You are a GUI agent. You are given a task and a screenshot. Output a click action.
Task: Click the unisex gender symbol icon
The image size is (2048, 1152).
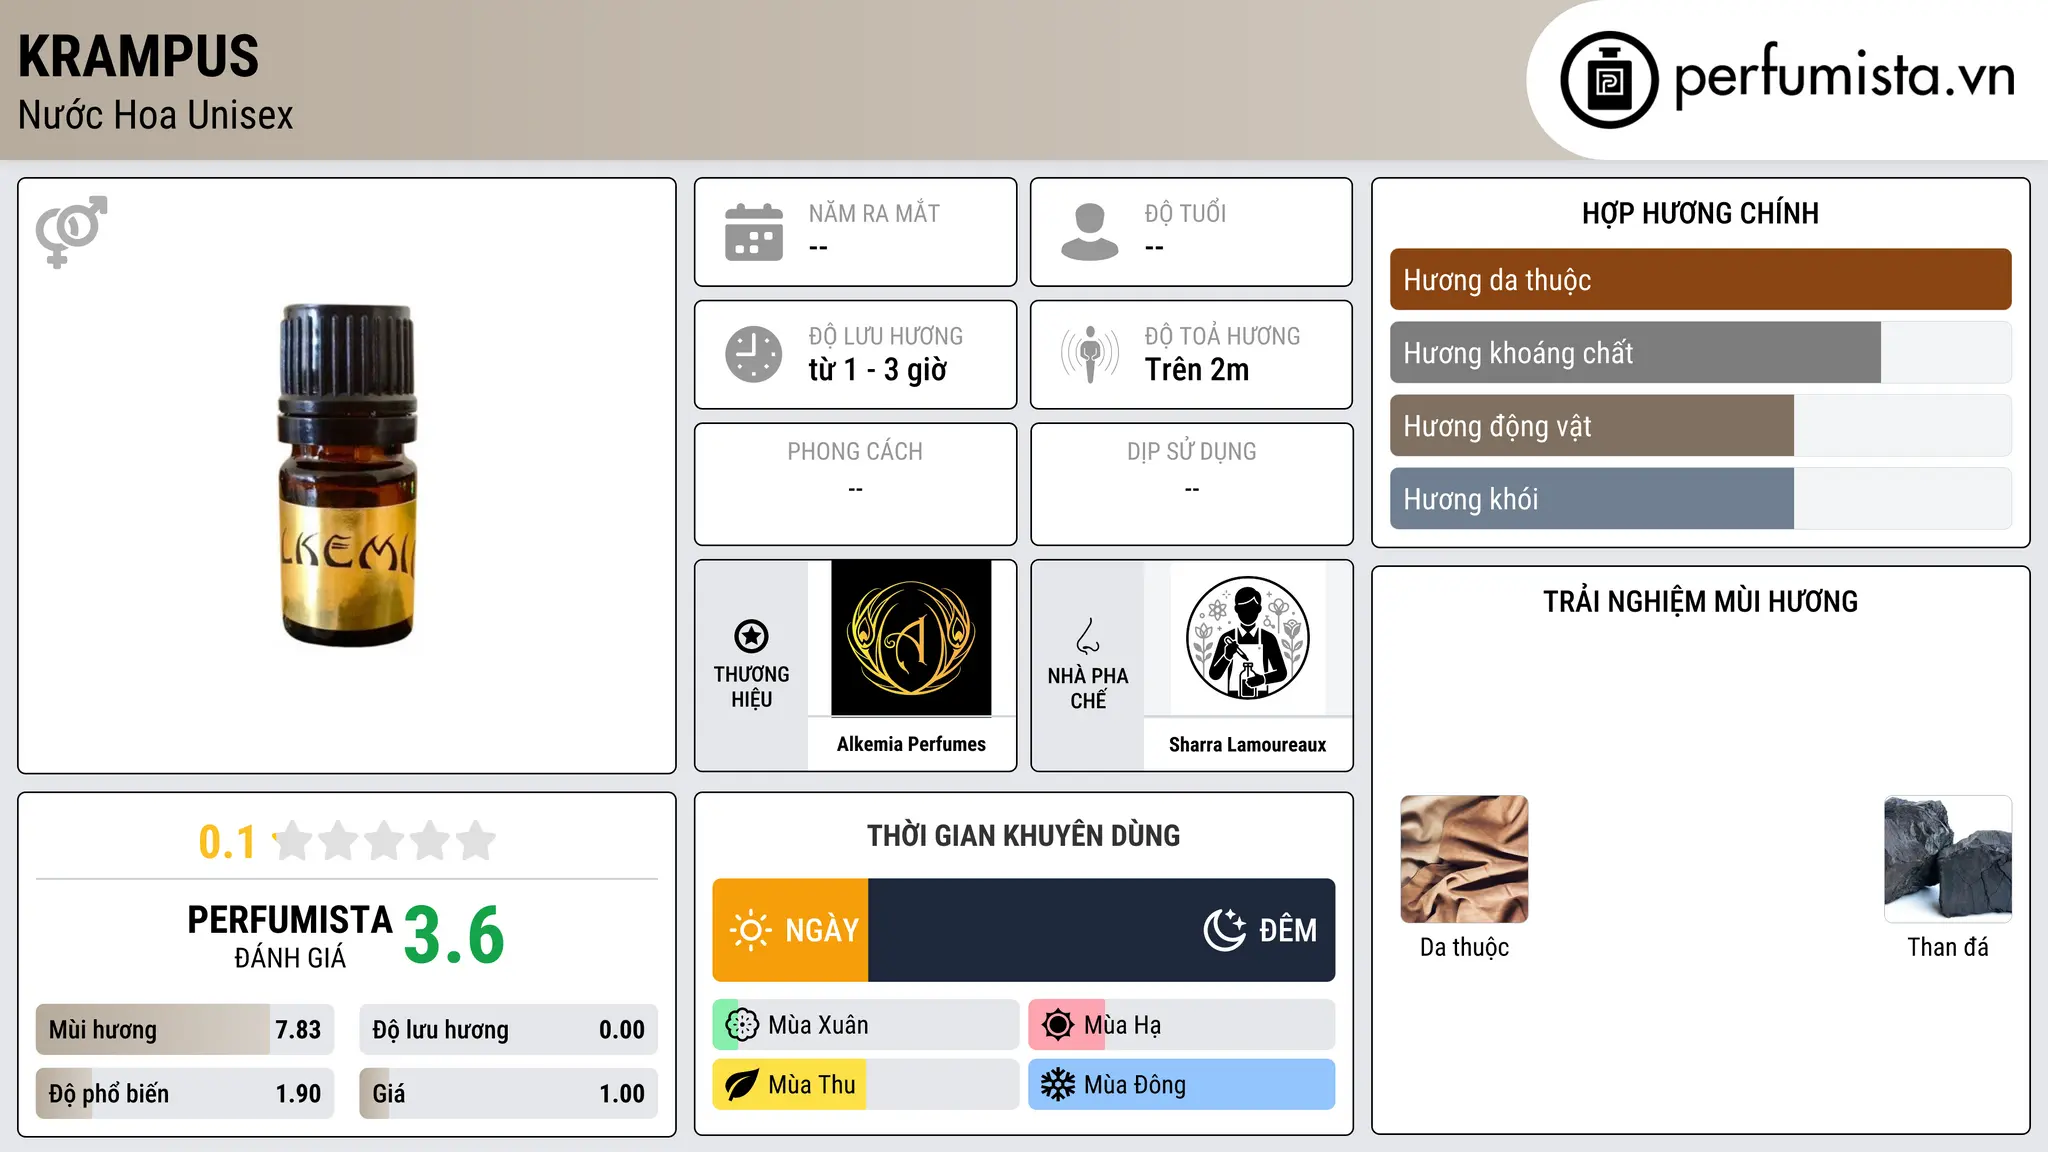tap(71, 232)
